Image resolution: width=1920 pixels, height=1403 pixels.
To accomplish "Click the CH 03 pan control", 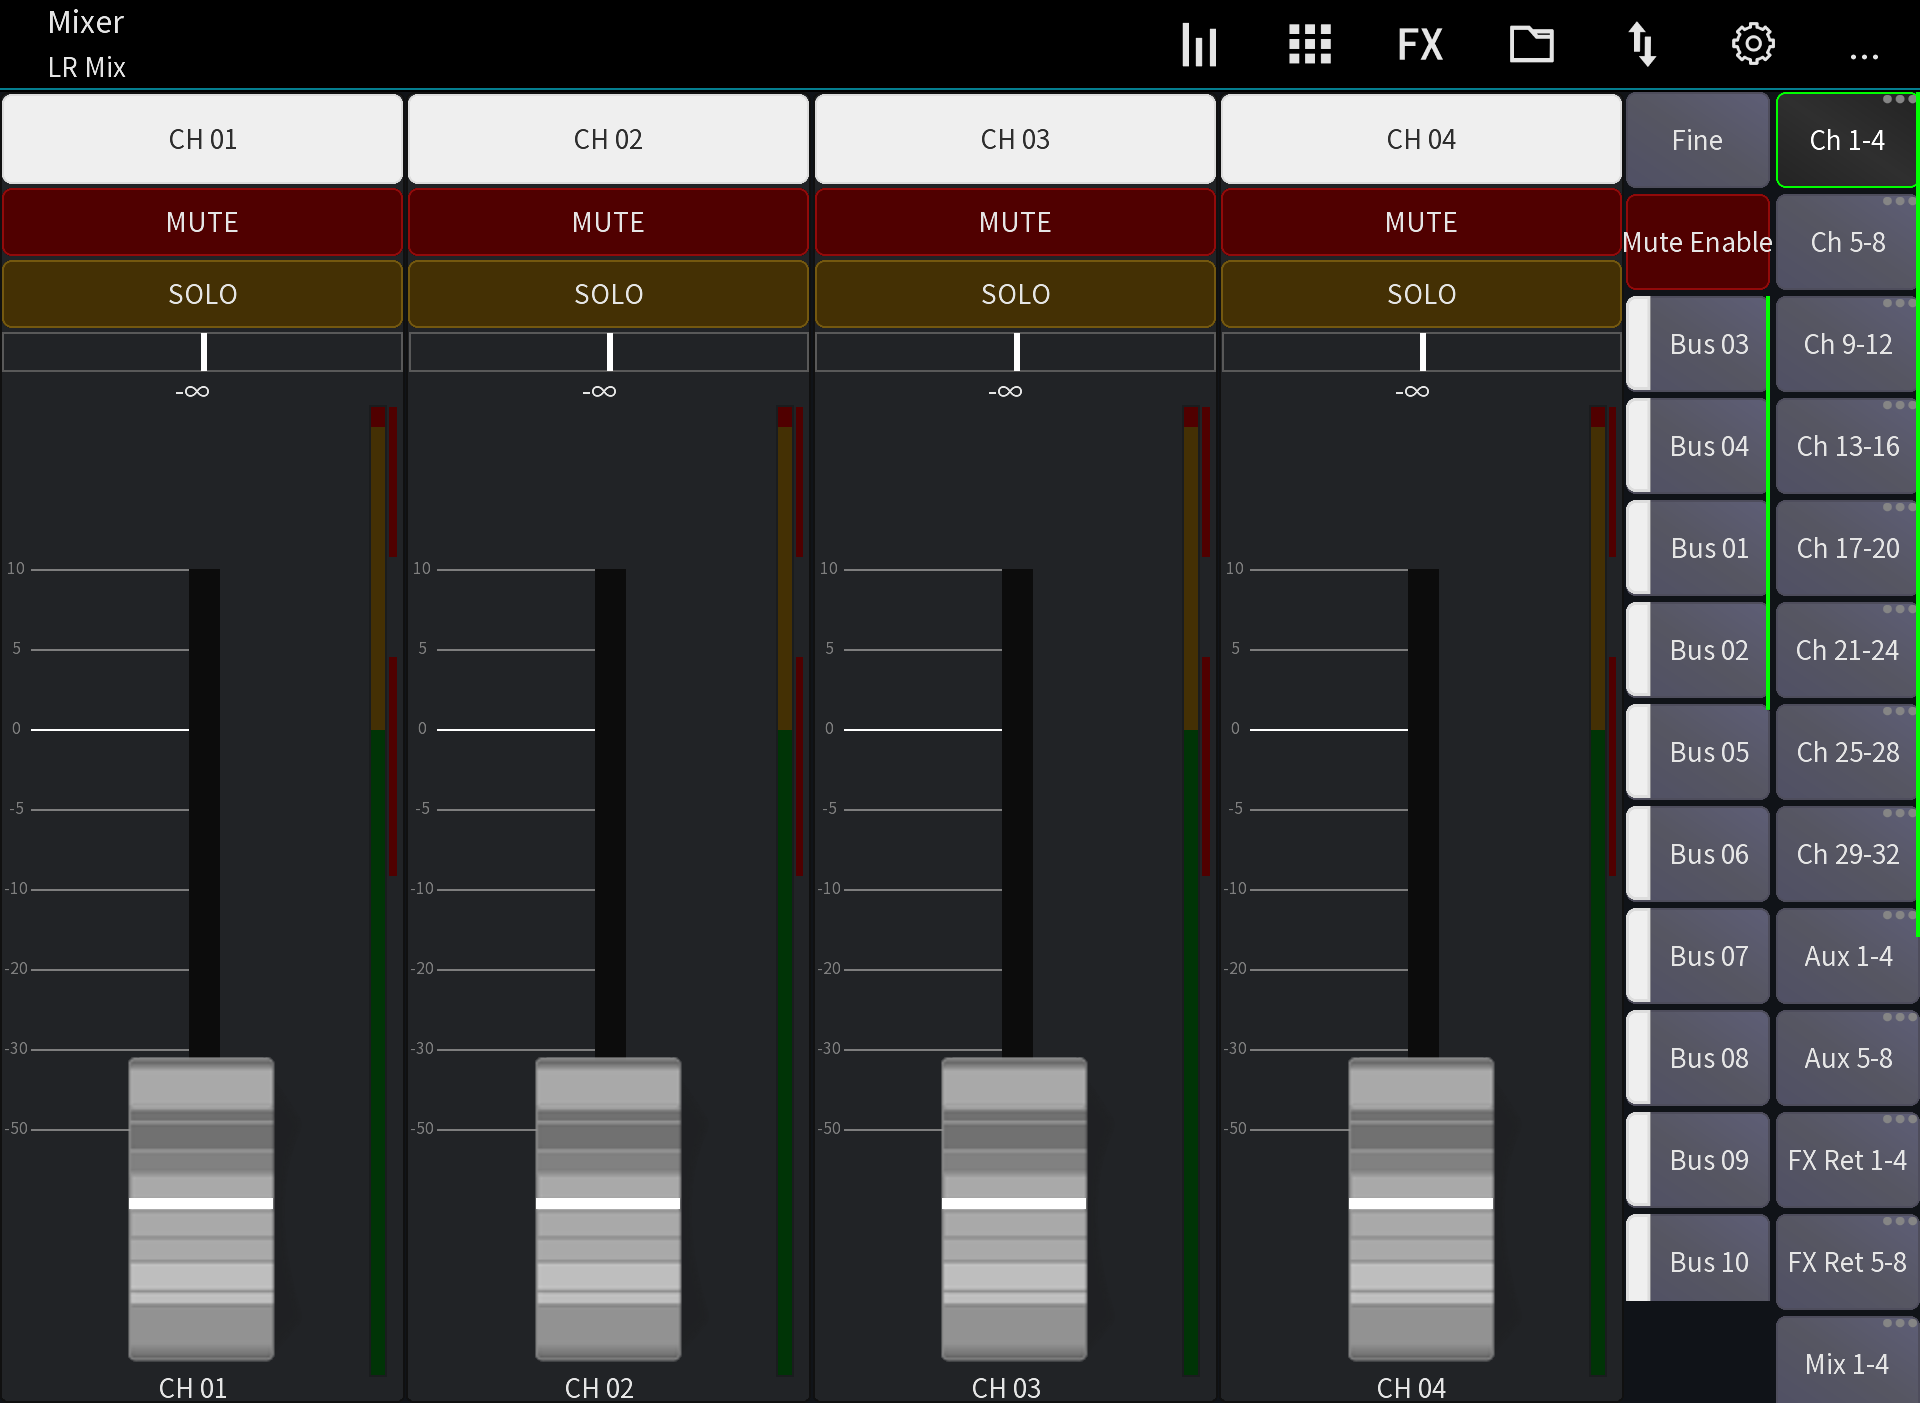I will (x=1015, y=352).
